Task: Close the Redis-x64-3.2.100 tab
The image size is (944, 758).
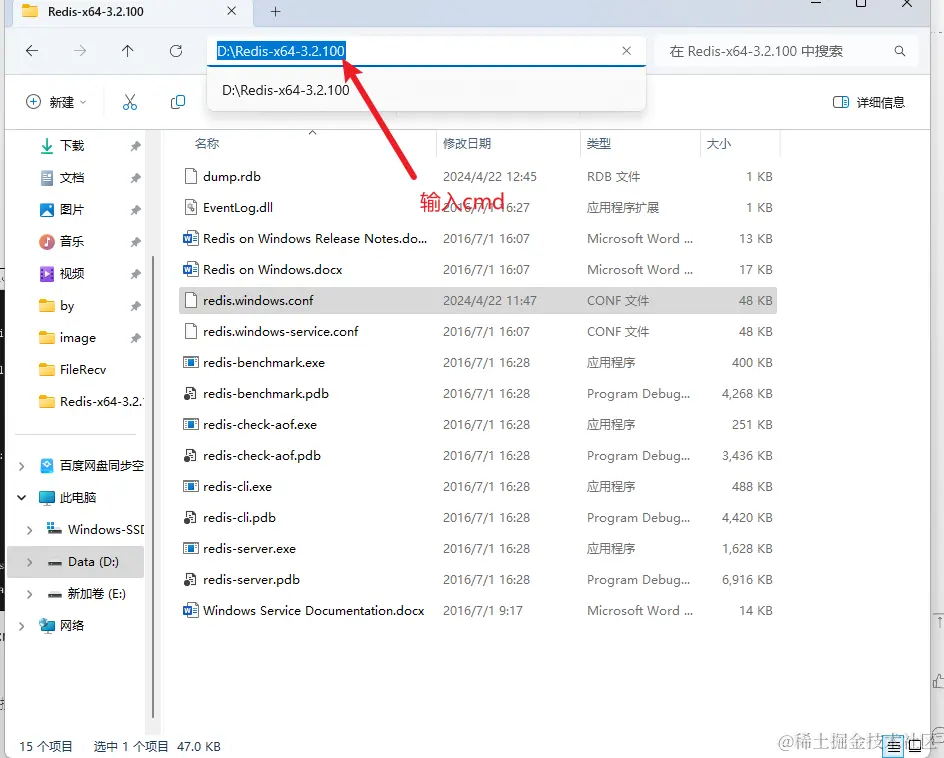Action: tap(232, 11)
